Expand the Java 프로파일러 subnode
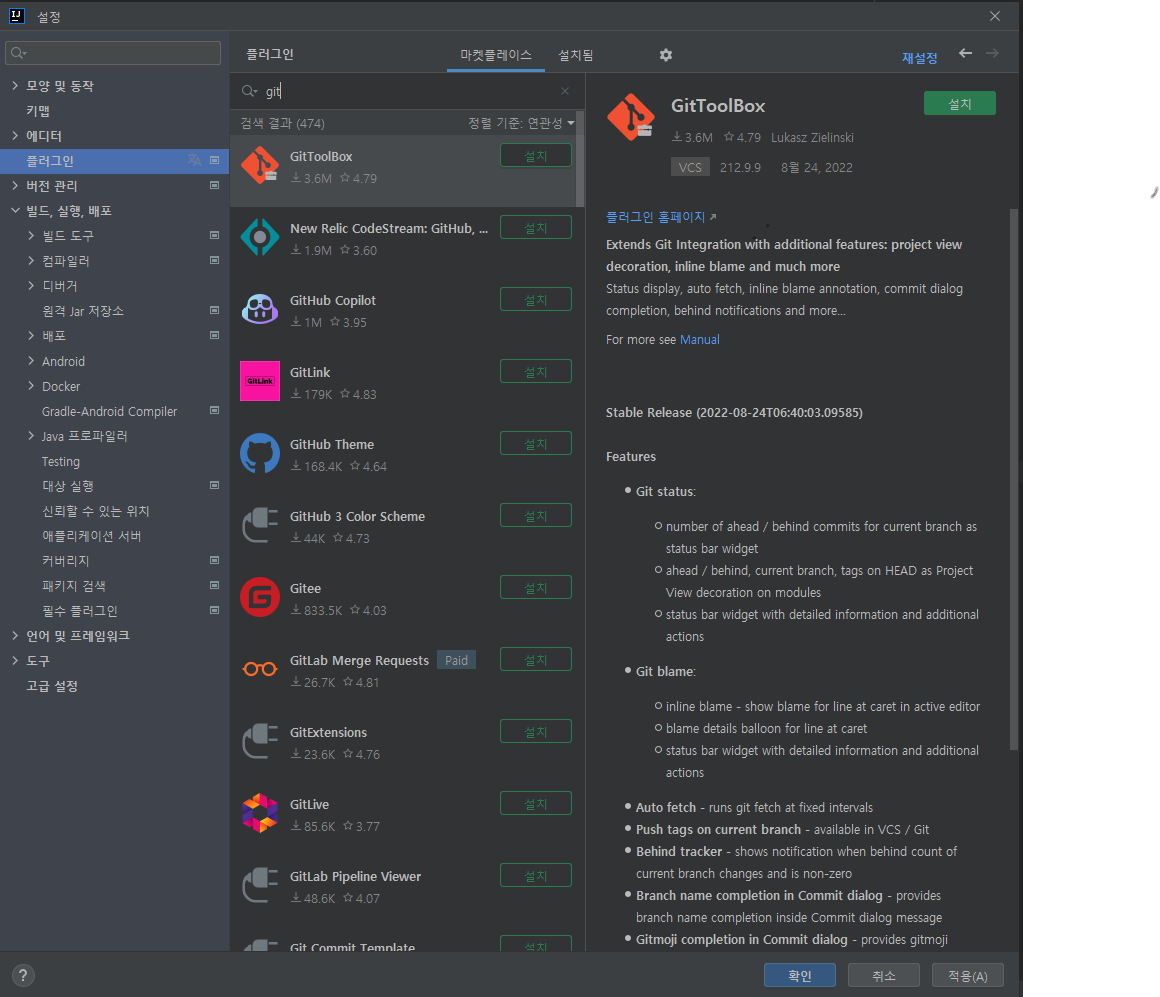The width and height of the screenshot is (1160, 997). [30, 436]
